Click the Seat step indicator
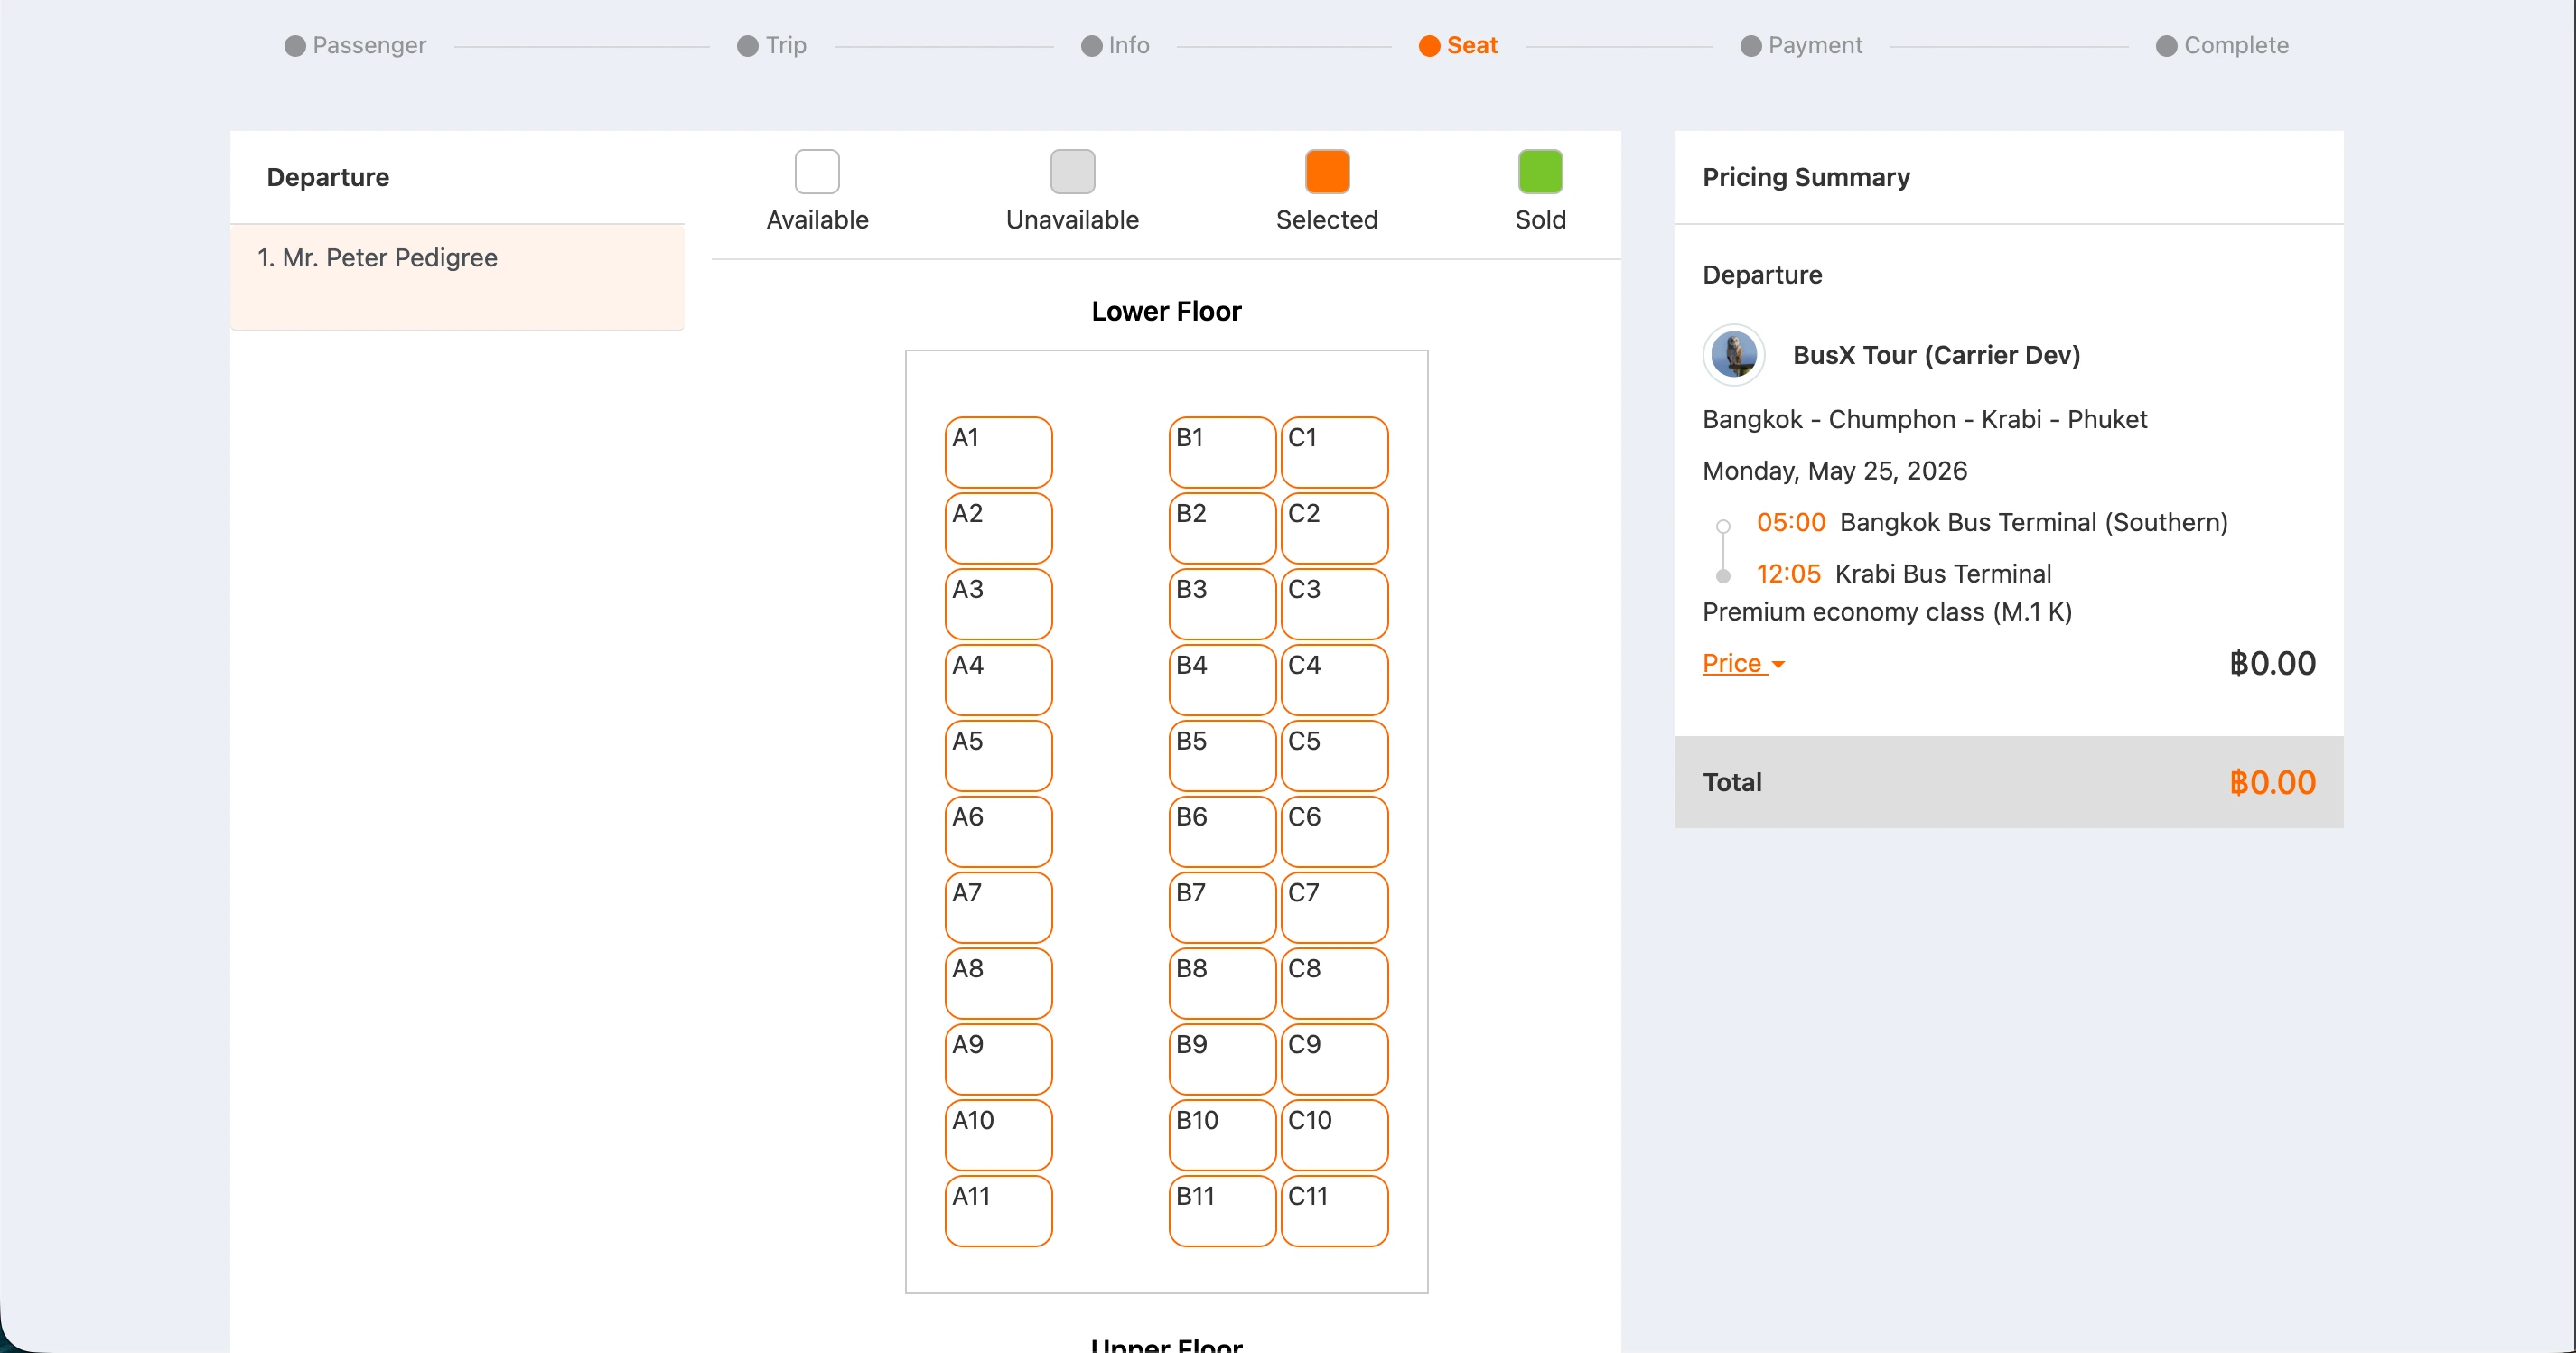 pos(1458,45)
